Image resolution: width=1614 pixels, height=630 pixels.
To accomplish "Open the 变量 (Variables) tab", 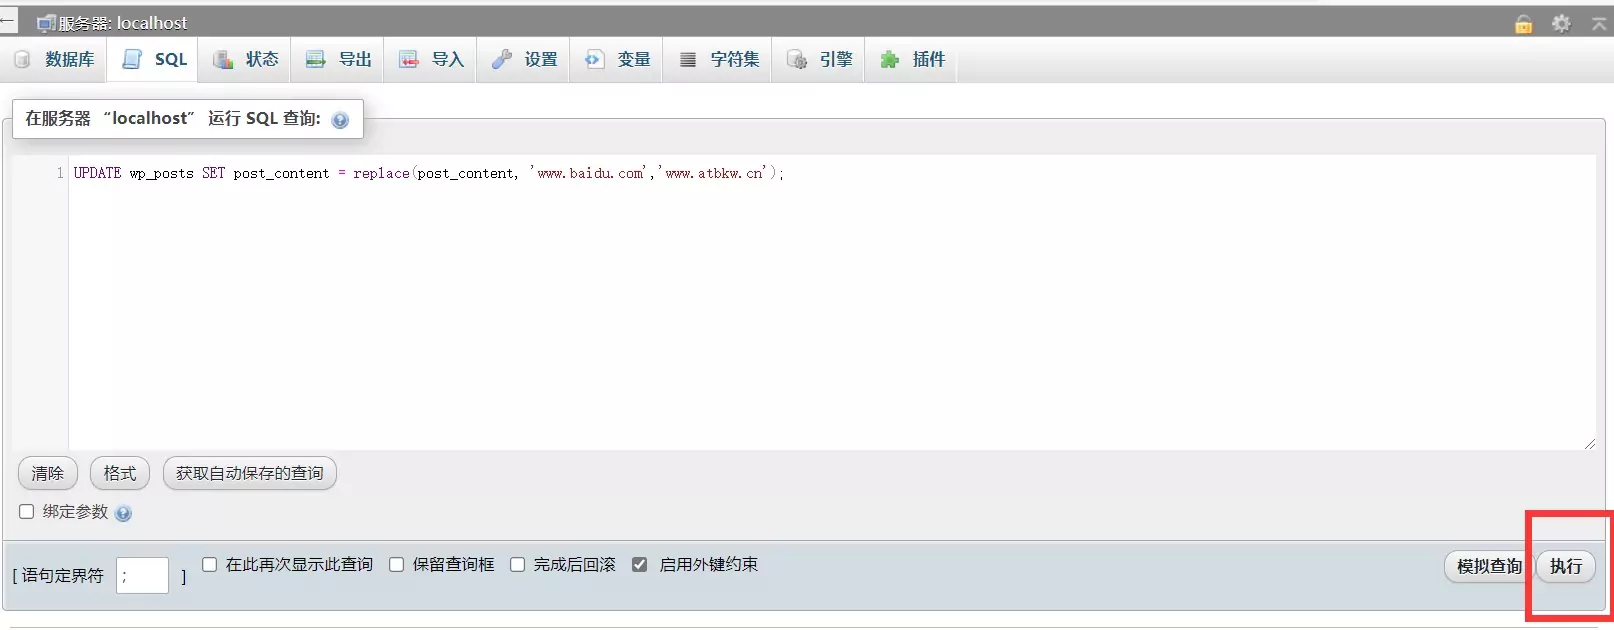I will (618, 60).
